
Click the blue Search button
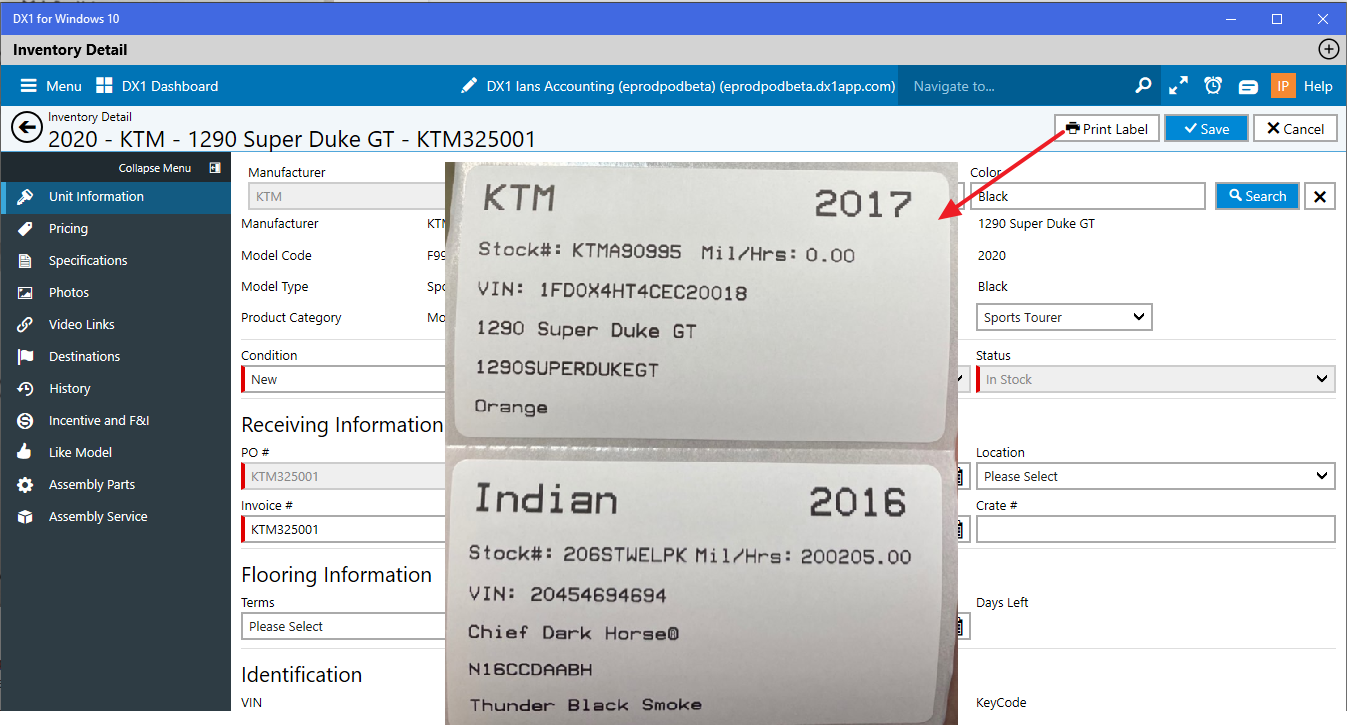1257,197
